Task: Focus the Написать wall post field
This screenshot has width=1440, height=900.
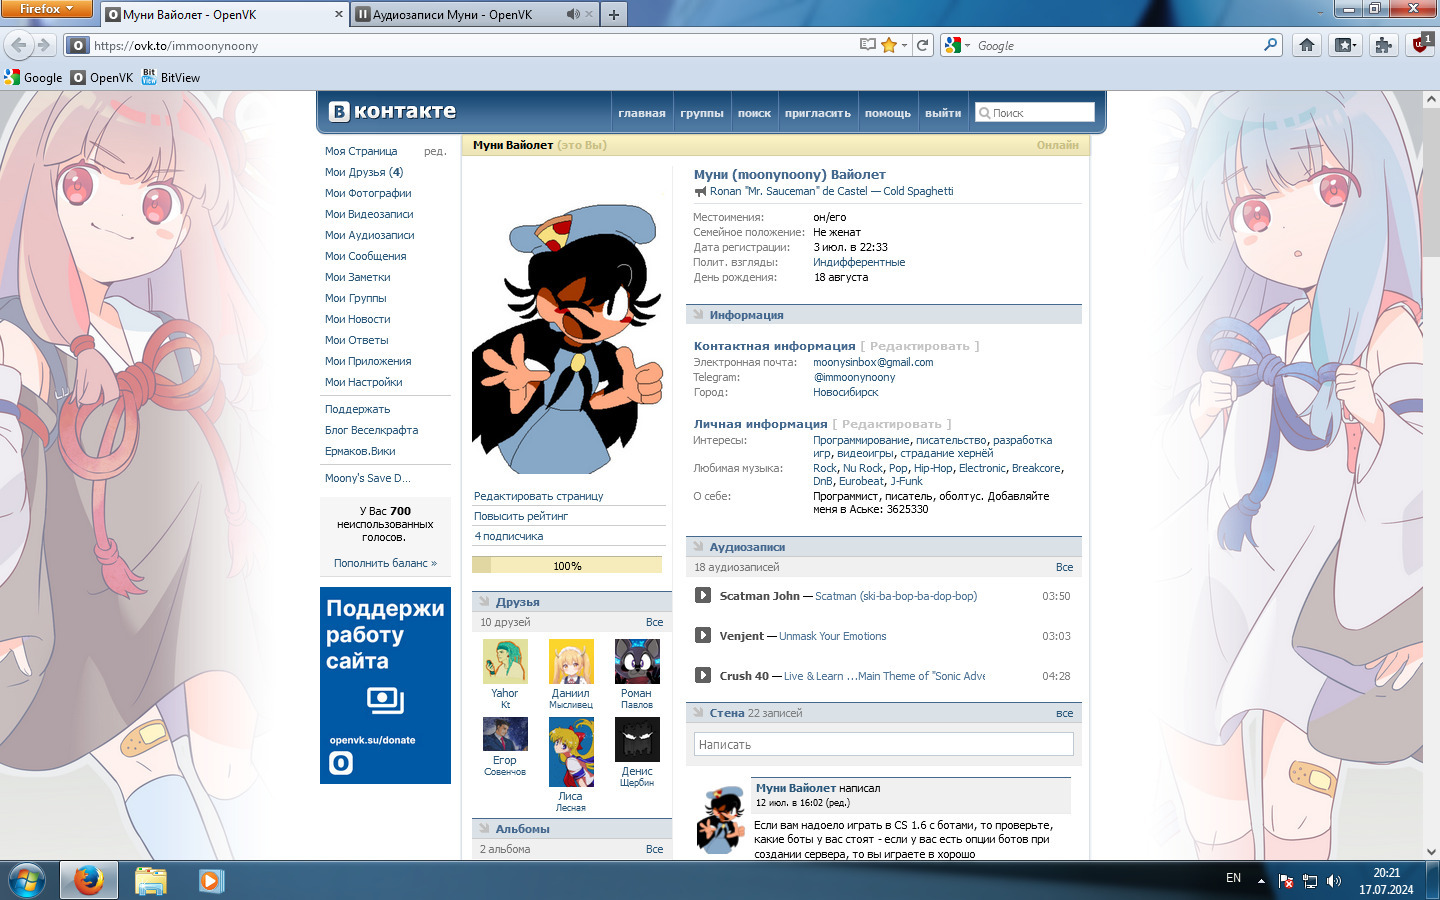Action: click(x=884, y=744)
